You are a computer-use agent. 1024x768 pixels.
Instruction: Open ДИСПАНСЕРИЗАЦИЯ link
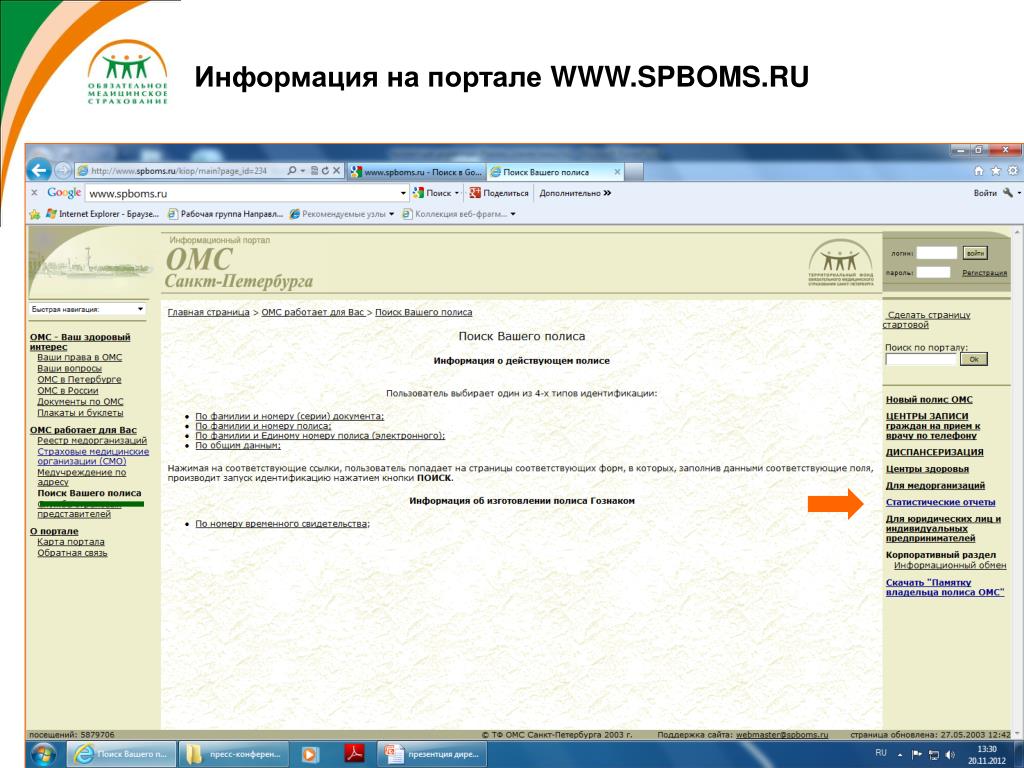point(934,452)
